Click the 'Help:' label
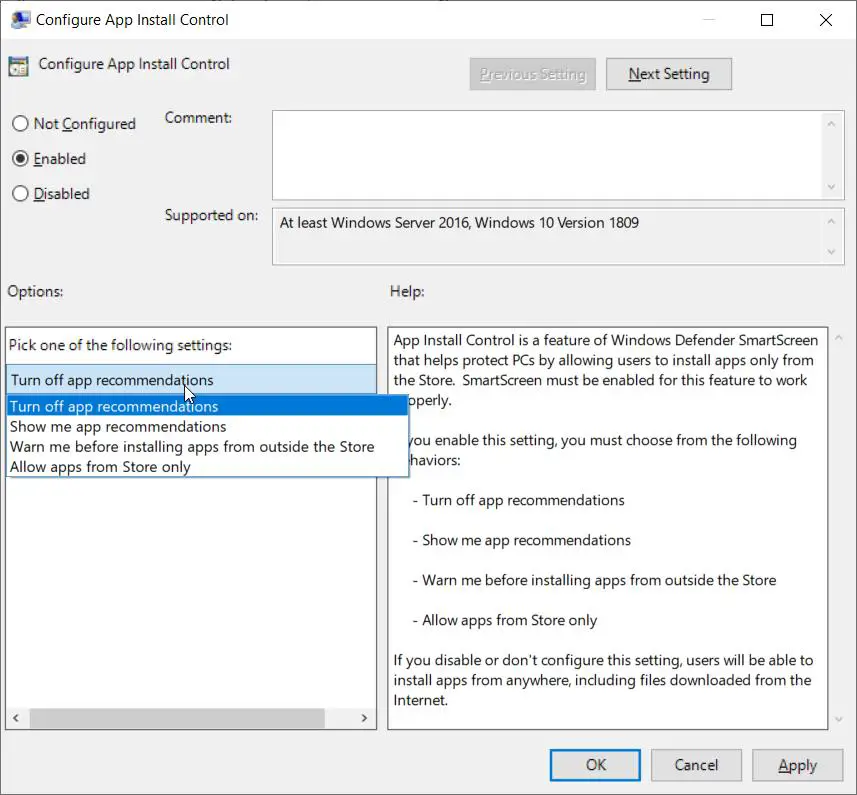Viewport: 857px width, 795px height. (x=407, y=291)
